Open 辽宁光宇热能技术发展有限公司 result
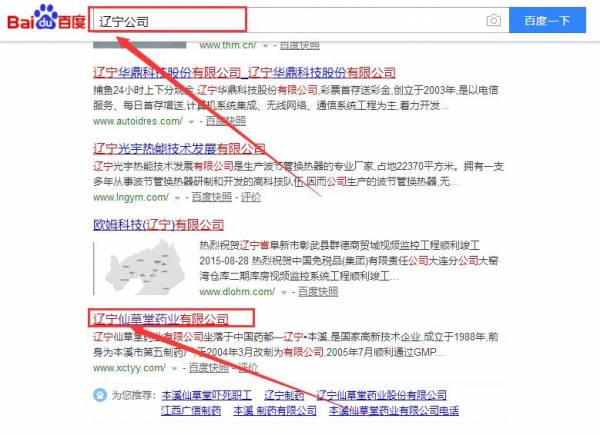This screenshot has height=435, width=600. [179, 148]
